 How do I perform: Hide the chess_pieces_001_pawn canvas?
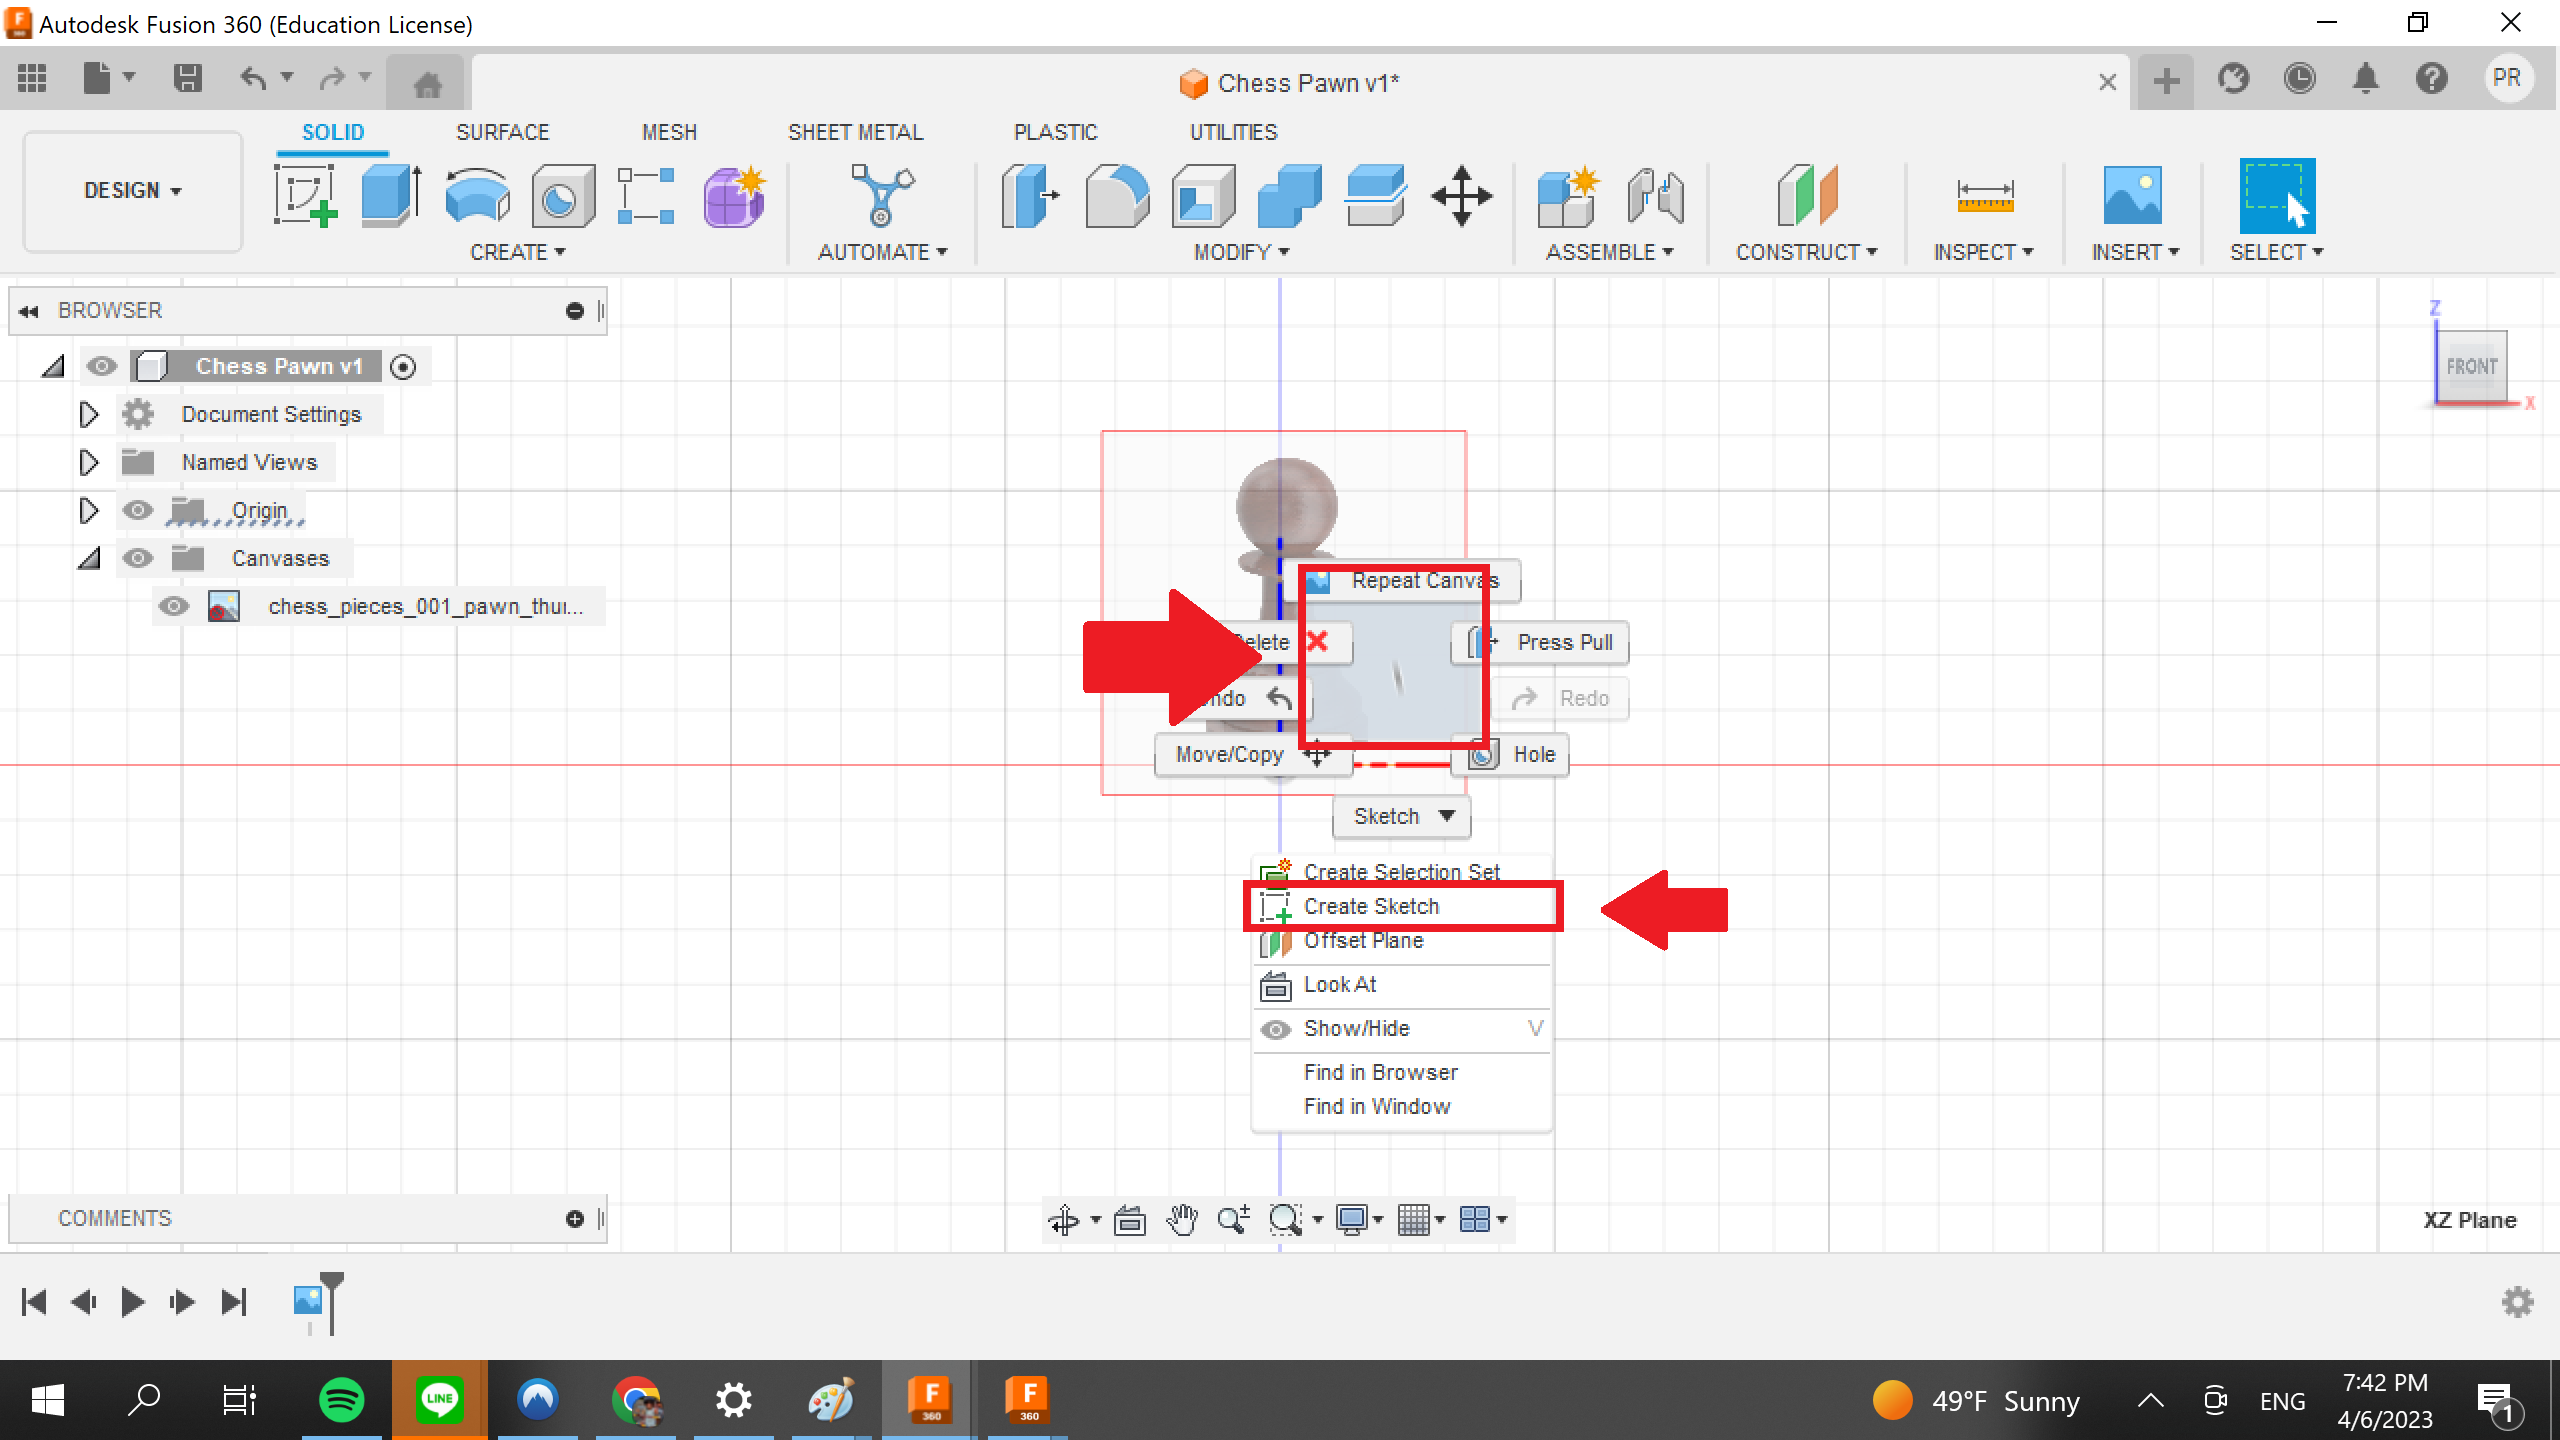point(175,606)
